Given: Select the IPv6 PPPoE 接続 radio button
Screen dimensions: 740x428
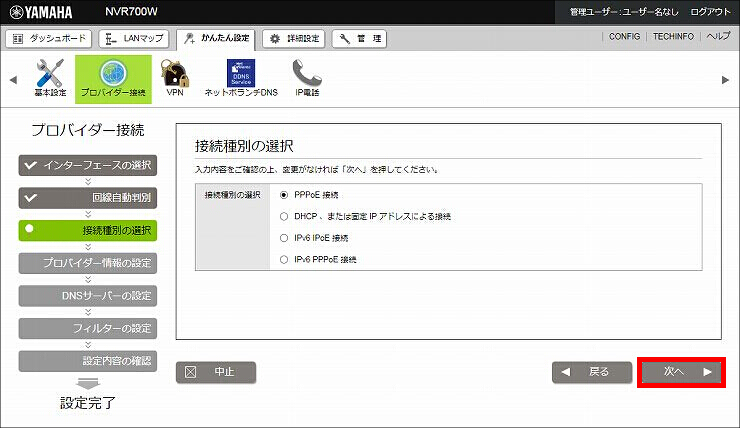Looking at the screenshot, I should coord(284,260).
